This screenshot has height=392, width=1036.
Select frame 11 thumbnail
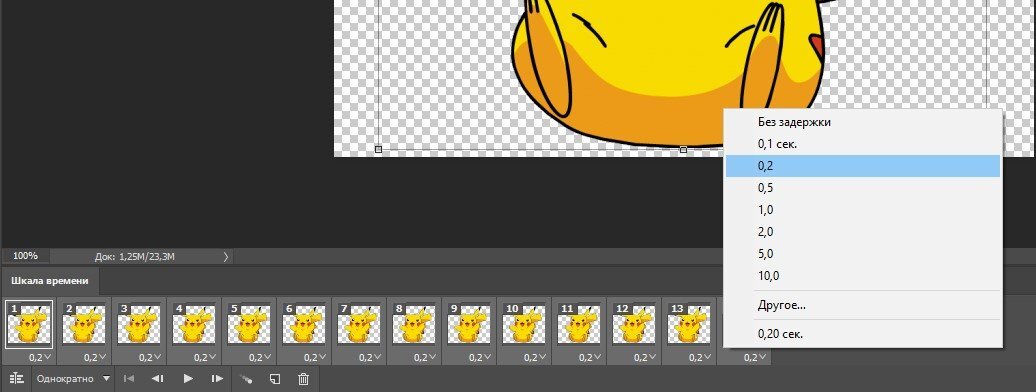tap(579, 324)
